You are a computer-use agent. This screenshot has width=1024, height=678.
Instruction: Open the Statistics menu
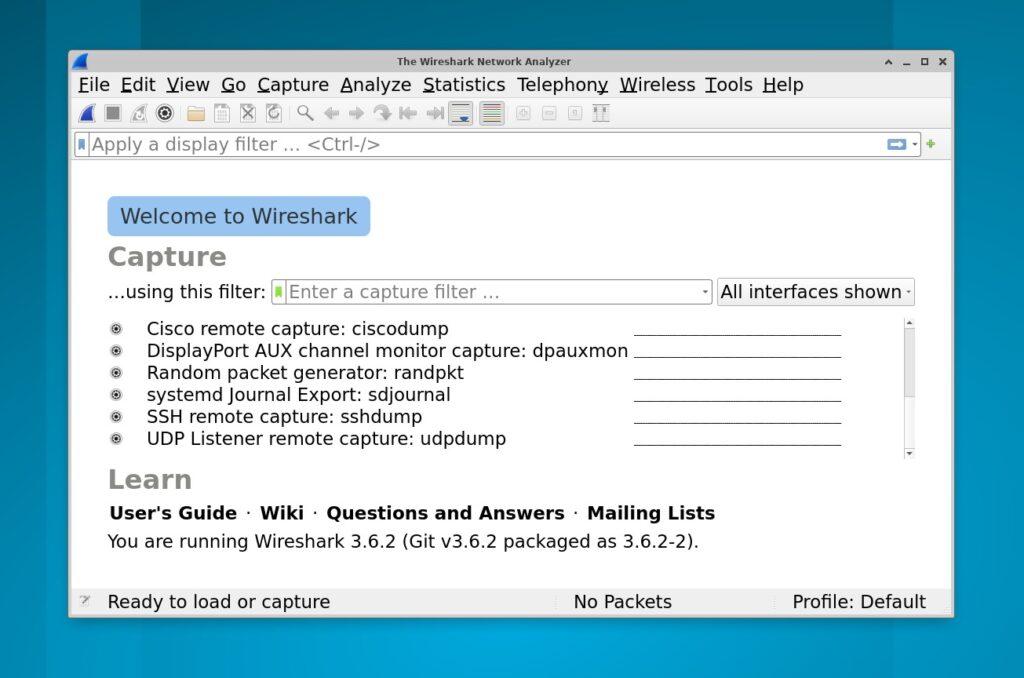coord(463,85)
